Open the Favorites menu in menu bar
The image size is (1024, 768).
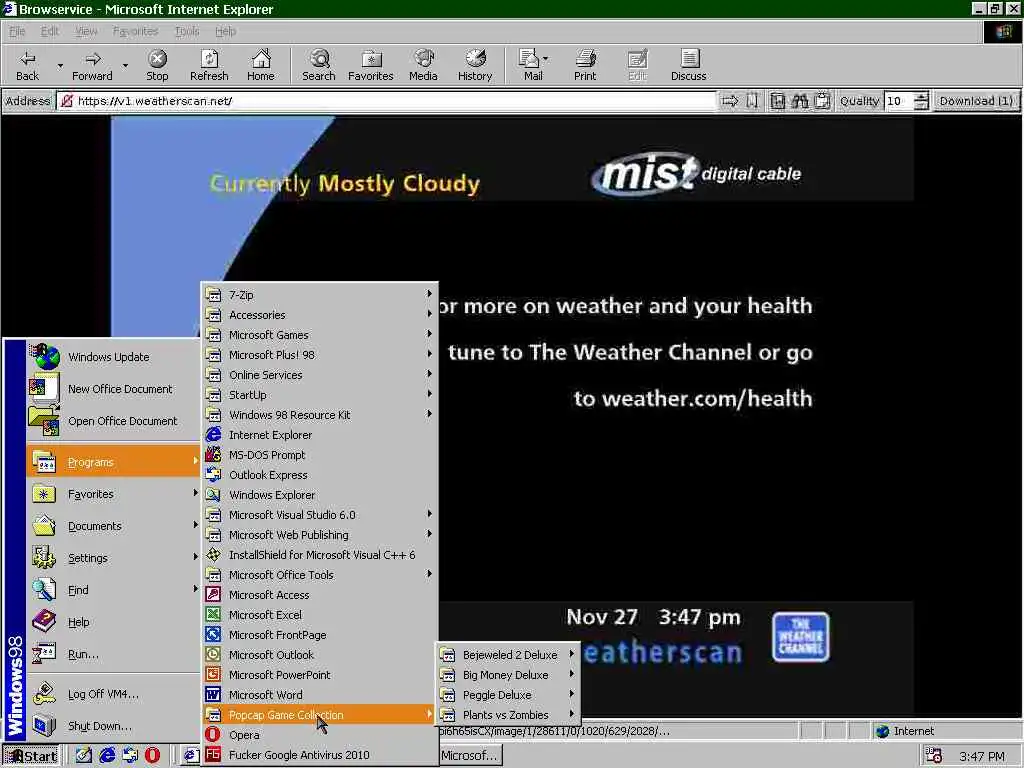(135, 31)
